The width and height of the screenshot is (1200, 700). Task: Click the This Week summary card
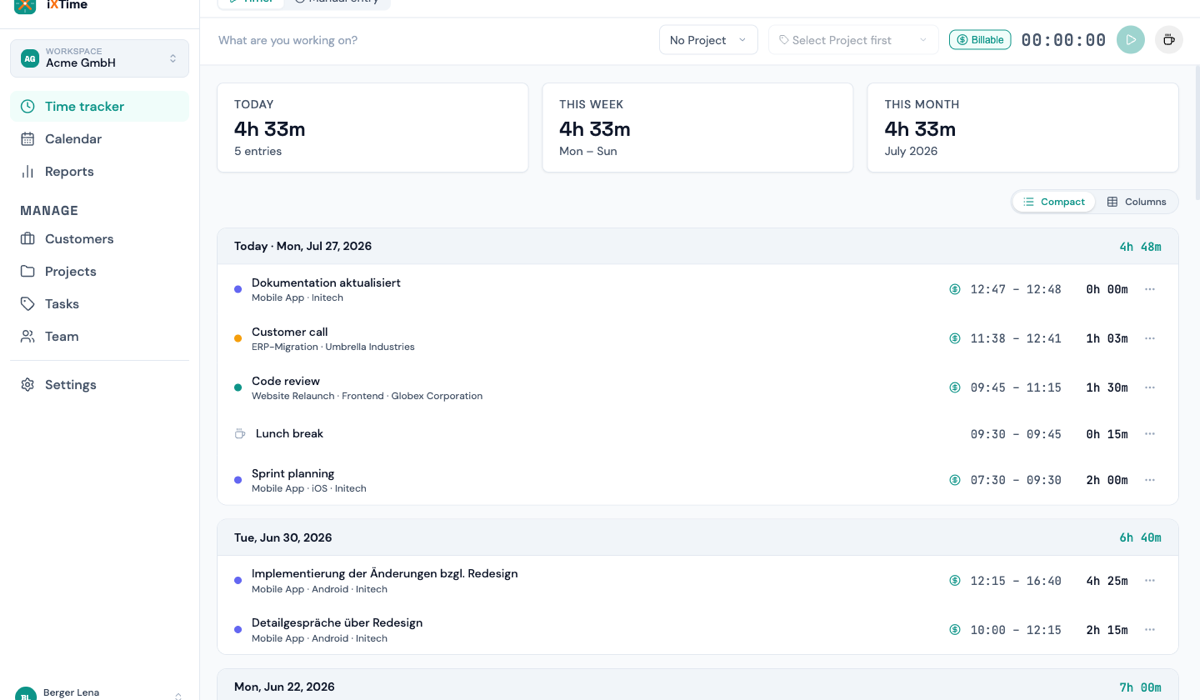[698, 128]
